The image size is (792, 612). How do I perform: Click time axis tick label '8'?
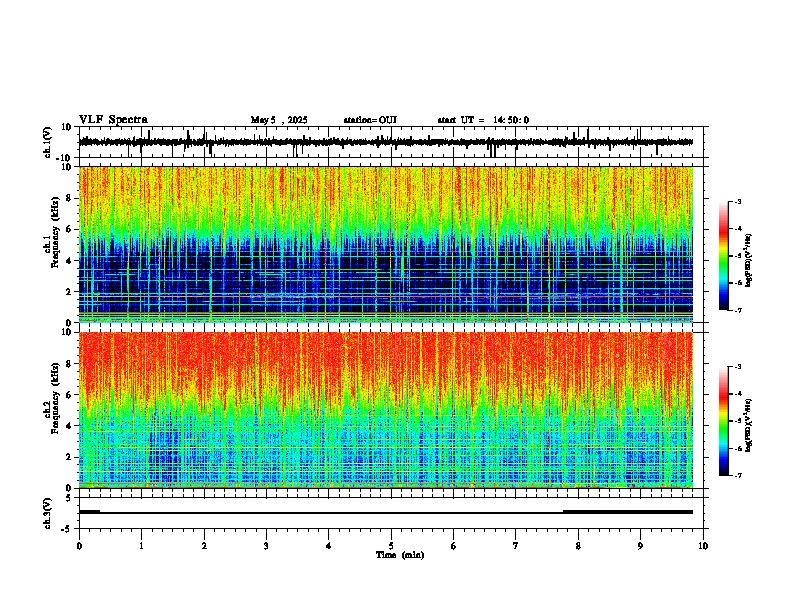578,546
